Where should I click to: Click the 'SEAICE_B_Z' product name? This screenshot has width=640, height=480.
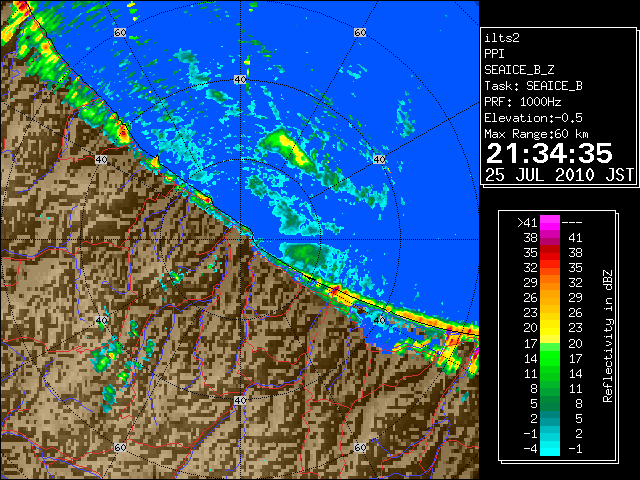pos(519,70)
